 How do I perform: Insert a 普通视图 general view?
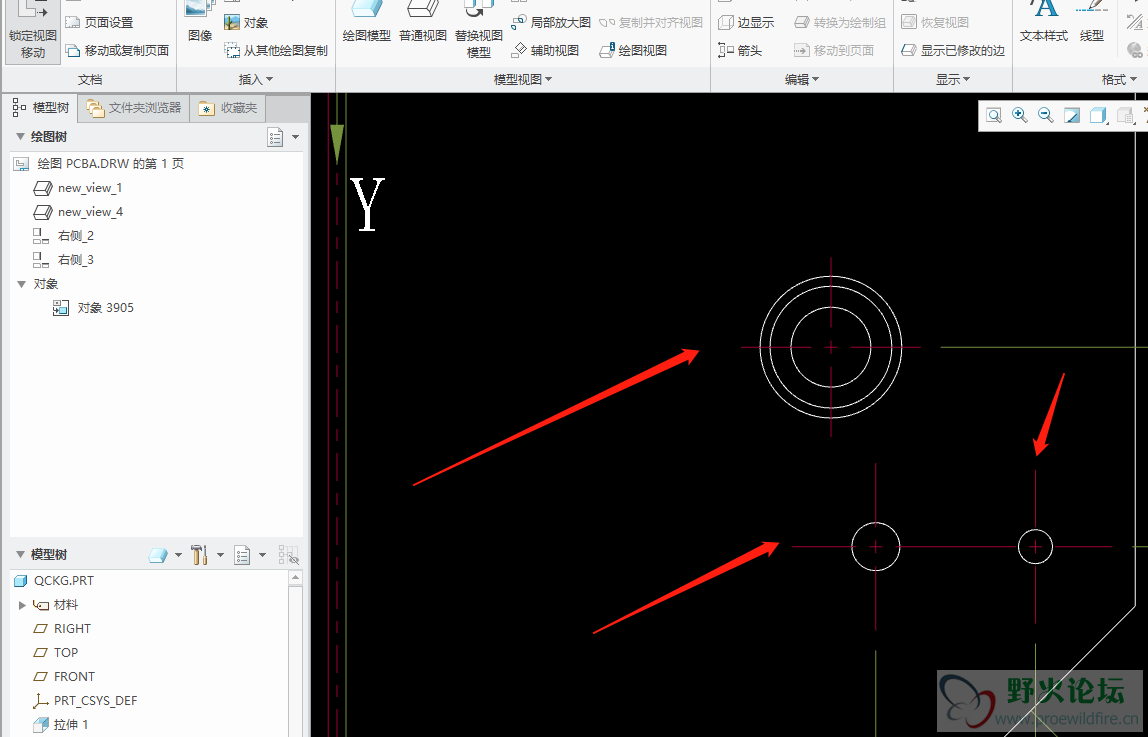coord(423,24)
